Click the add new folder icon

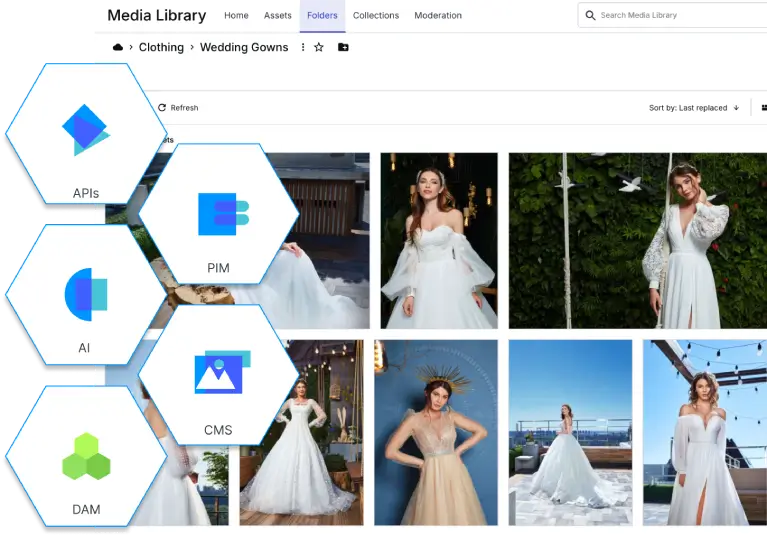[343, 47]
